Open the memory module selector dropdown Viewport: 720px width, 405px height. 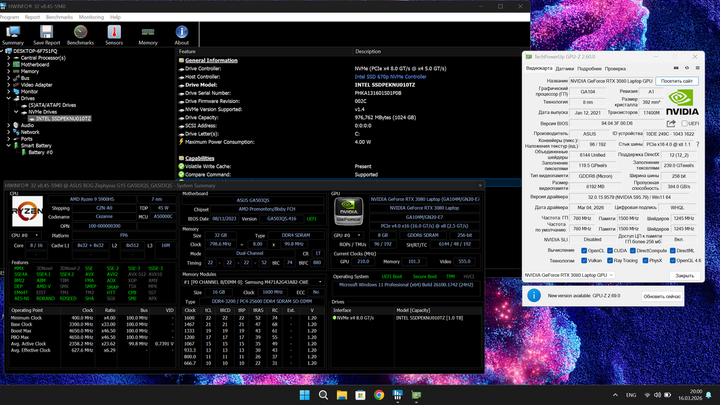[253, 282]
